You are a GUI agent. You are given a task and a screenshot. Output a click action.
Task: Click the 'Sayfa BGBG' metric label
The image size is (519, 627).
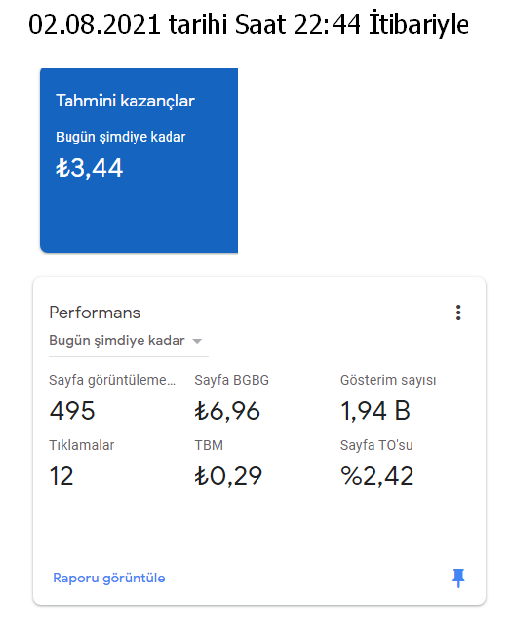coord(232,380)
